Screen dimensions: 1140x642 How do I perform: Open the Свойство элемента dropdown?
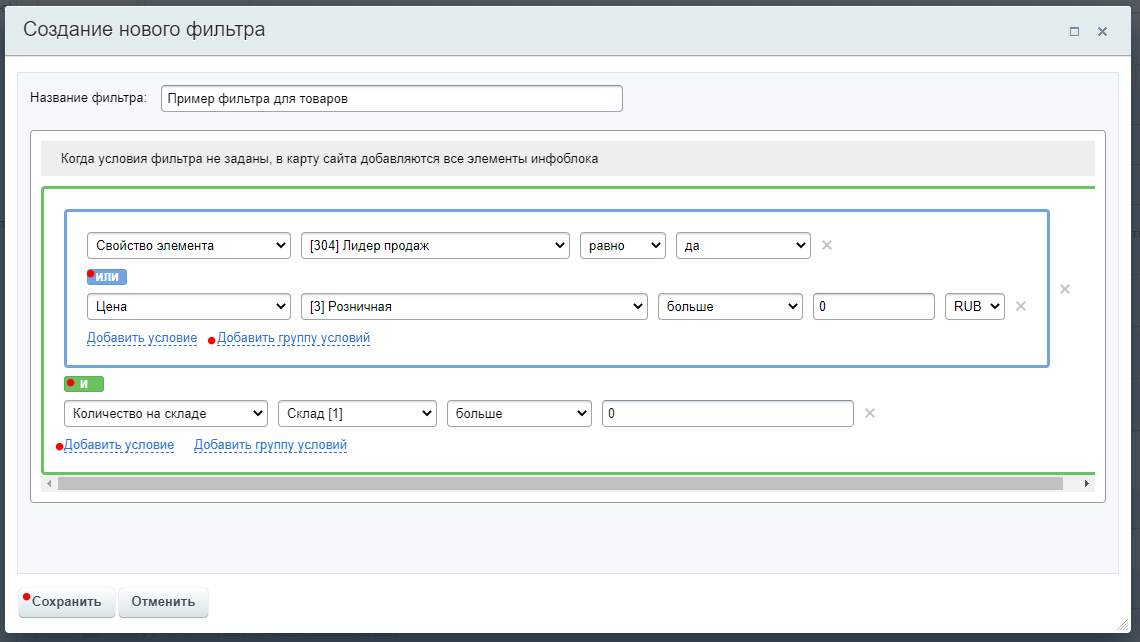189,245
